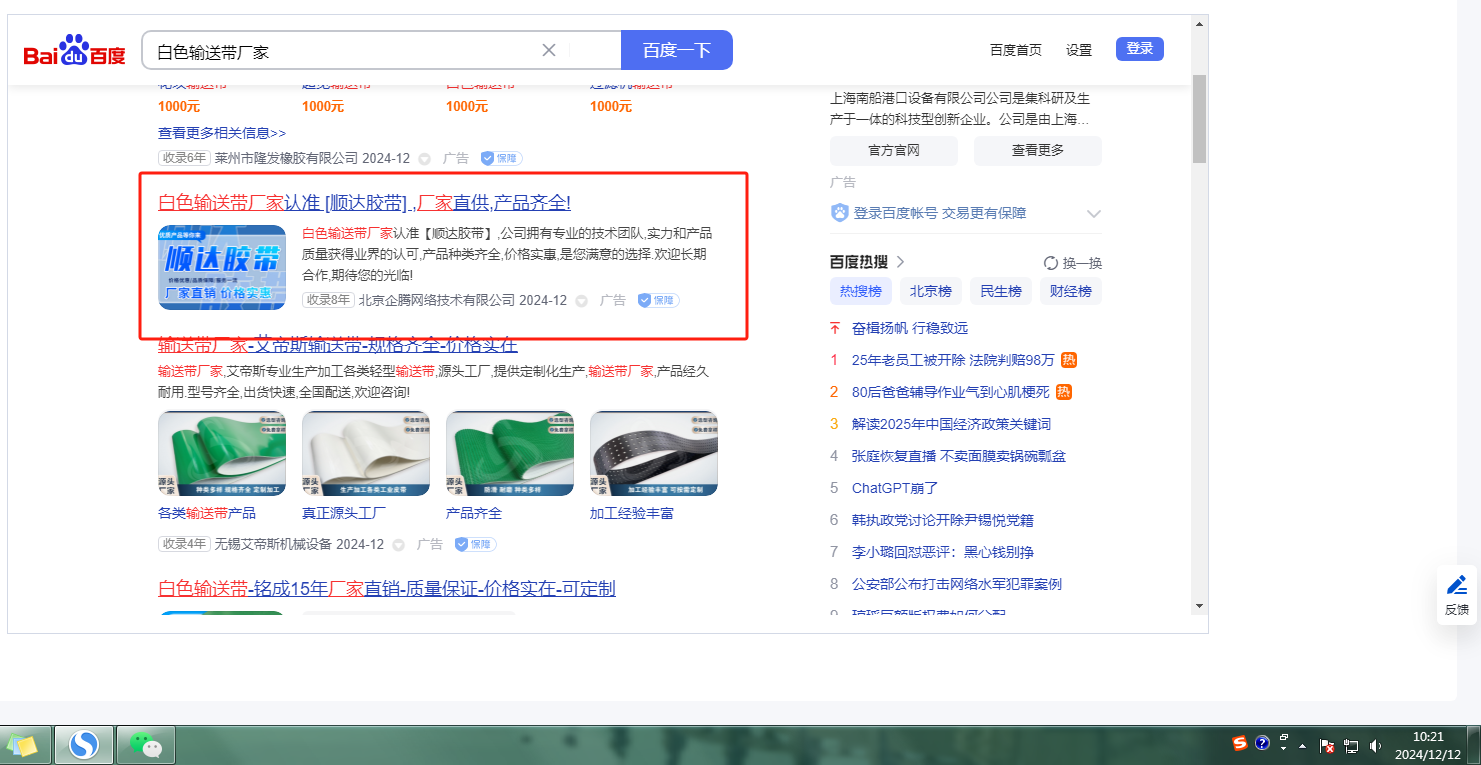Click the 反馈 feedback pencil icon
The height and width of the screenshot is (765, 1481).
[x=1457, y=585]
